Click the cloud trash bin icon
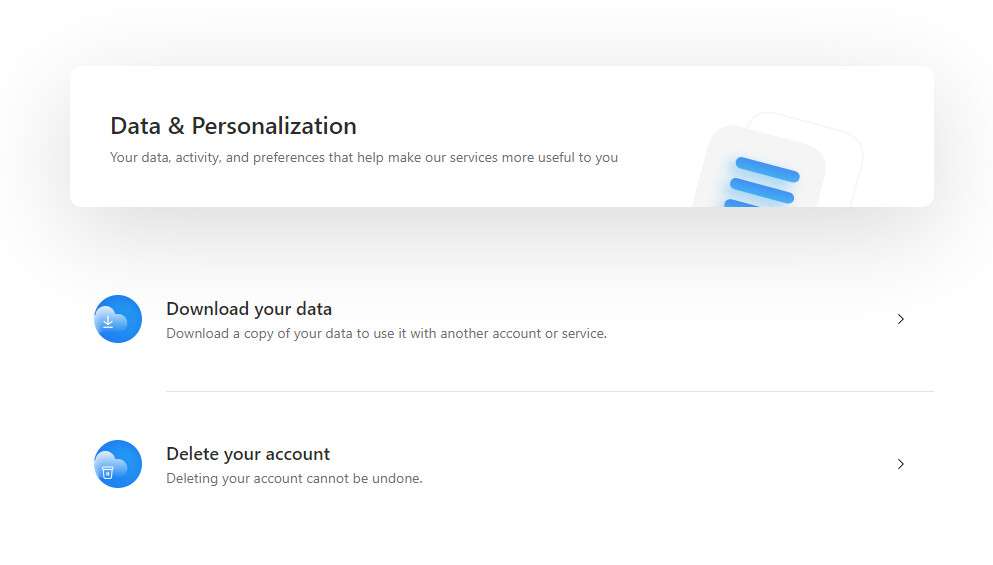 [118, 464]
